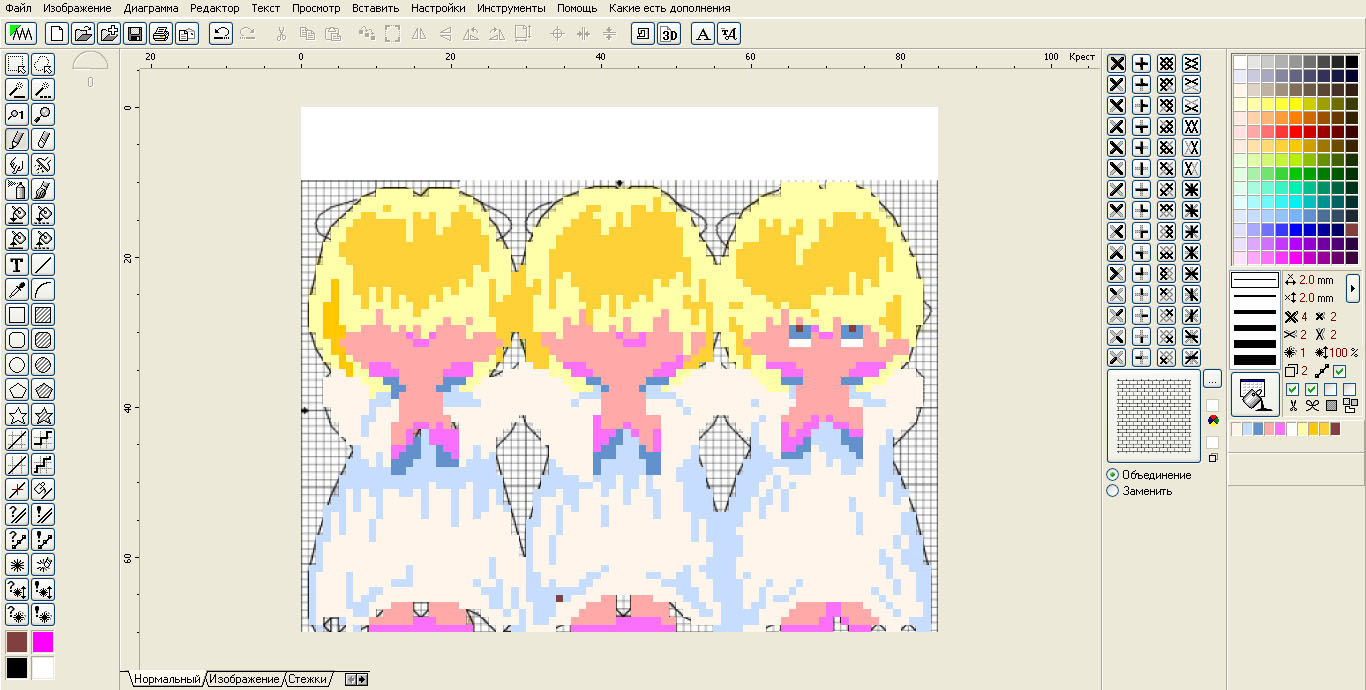Choose the outlined rounded rectangle tool
1366x690 pixels.
click(17, 340)
